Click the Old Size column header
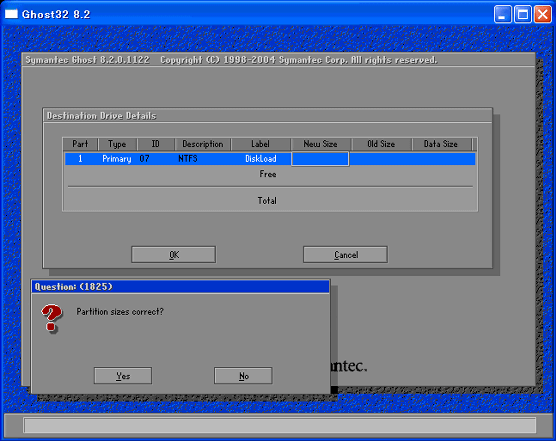The width and height of the screenshot is (556, 441). pyautogui.click(x=381, y=144)
